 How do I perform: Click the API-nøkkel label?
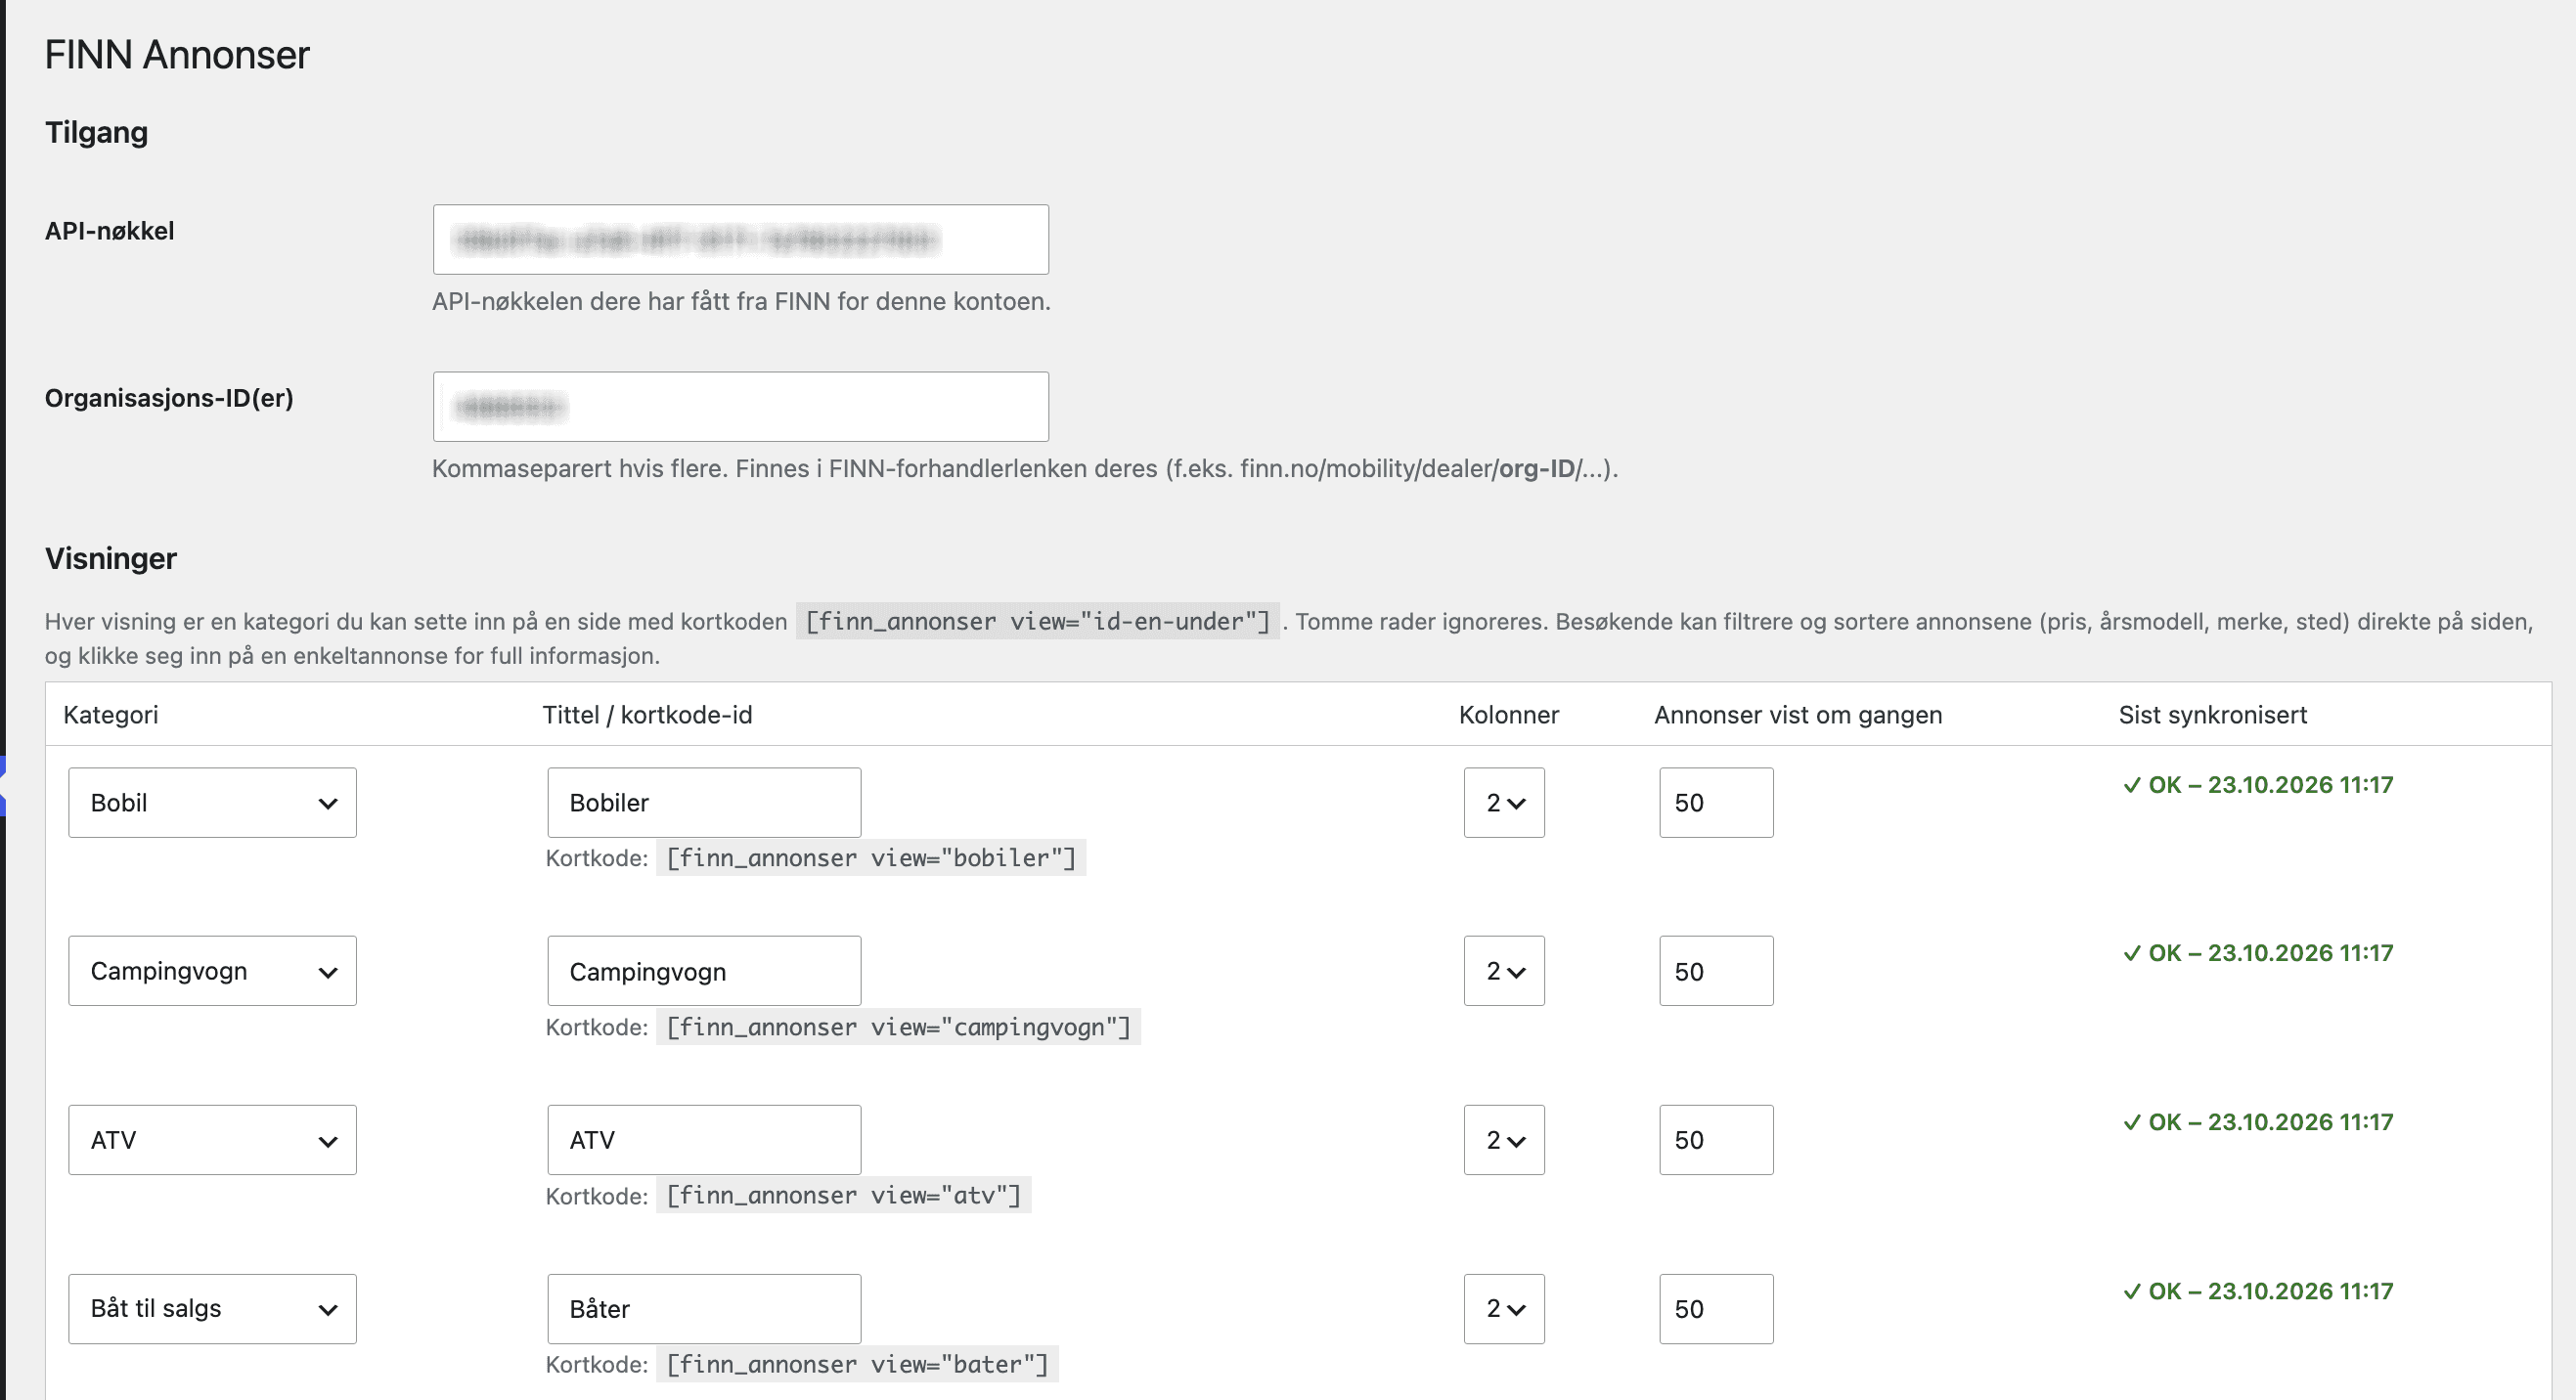point(110,231)
